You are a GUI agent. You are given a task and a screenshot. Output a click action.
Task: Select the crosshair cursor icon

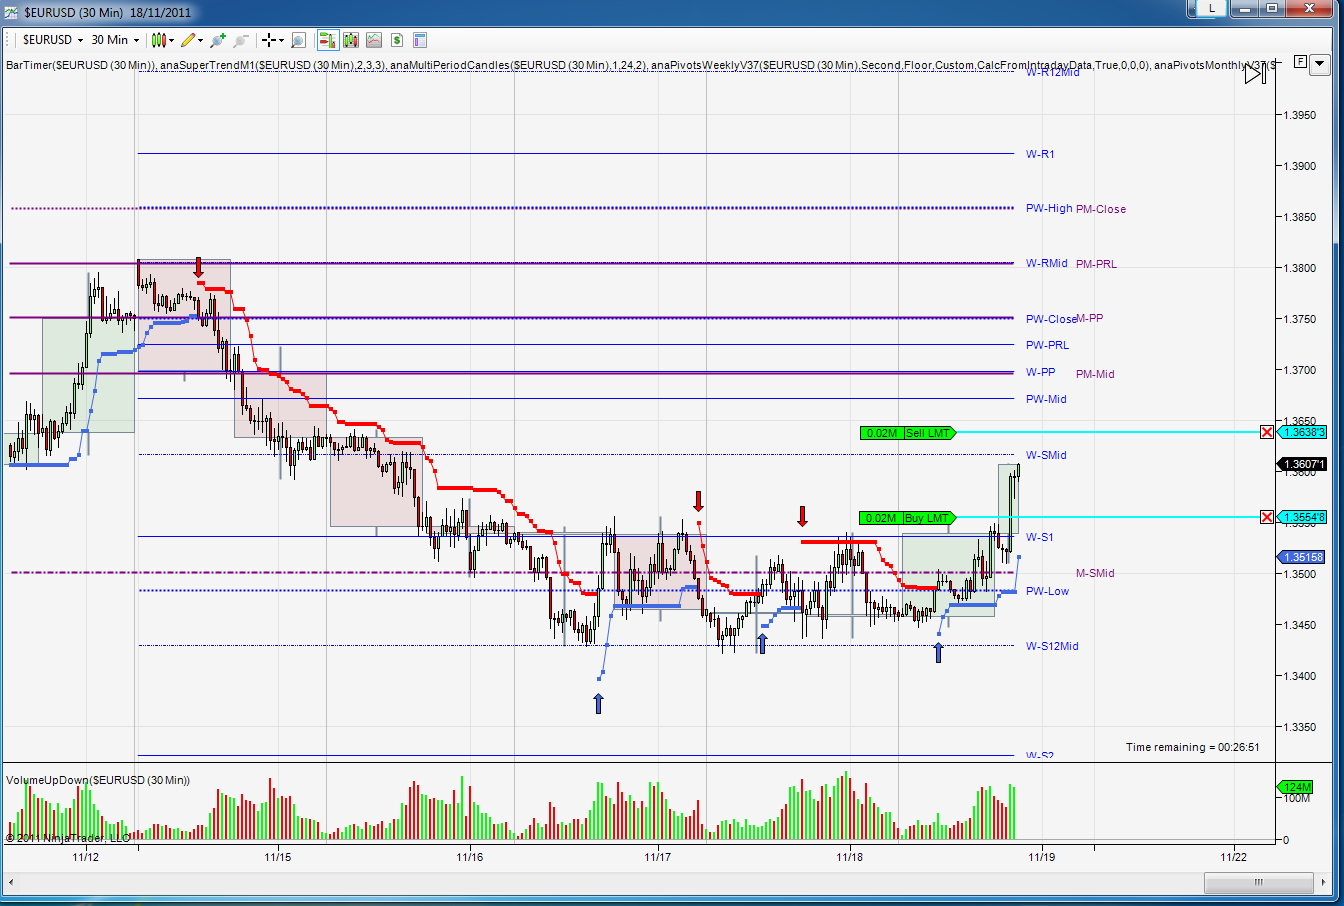point(268,40)
